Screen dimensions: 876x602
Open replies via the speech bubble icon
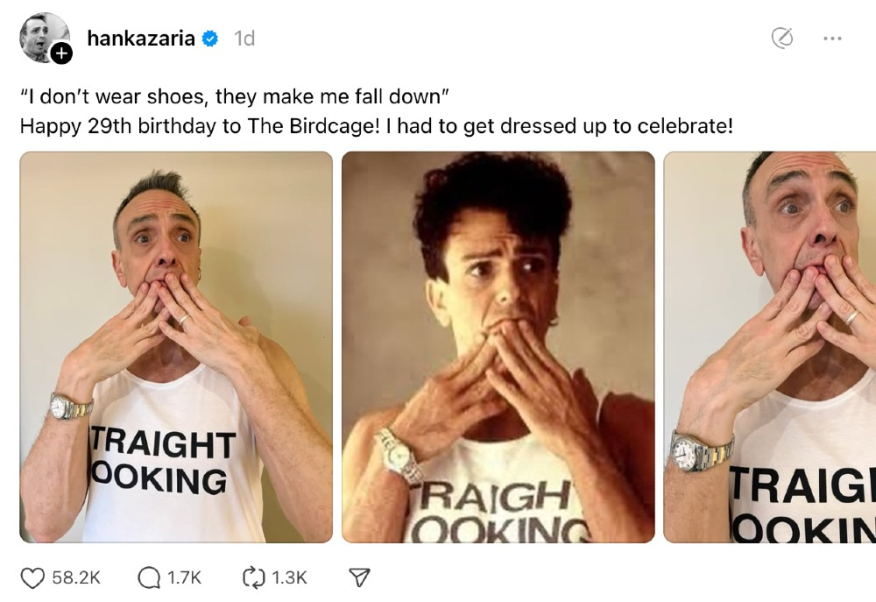coord(150,576)
